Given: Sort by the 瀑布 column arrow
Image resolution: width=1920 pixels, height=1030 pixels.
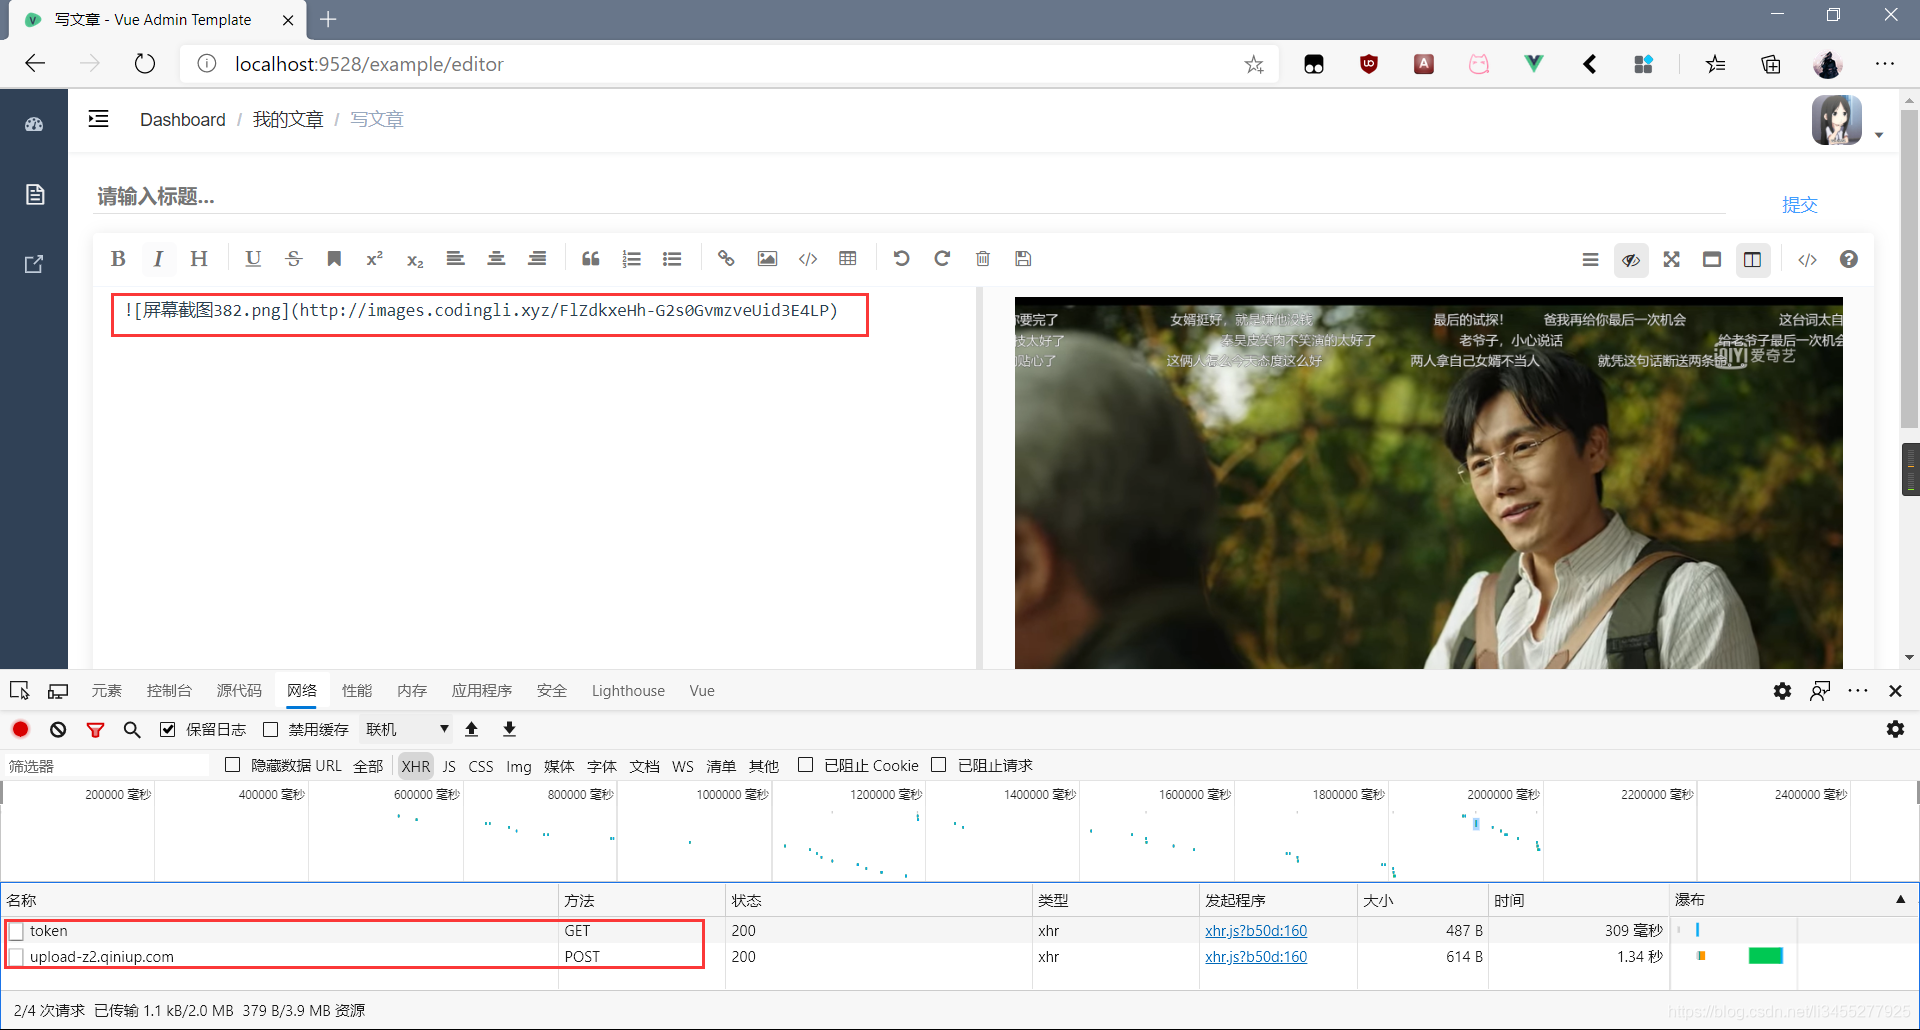Looking at the screenshot, I should [1900, 899].
